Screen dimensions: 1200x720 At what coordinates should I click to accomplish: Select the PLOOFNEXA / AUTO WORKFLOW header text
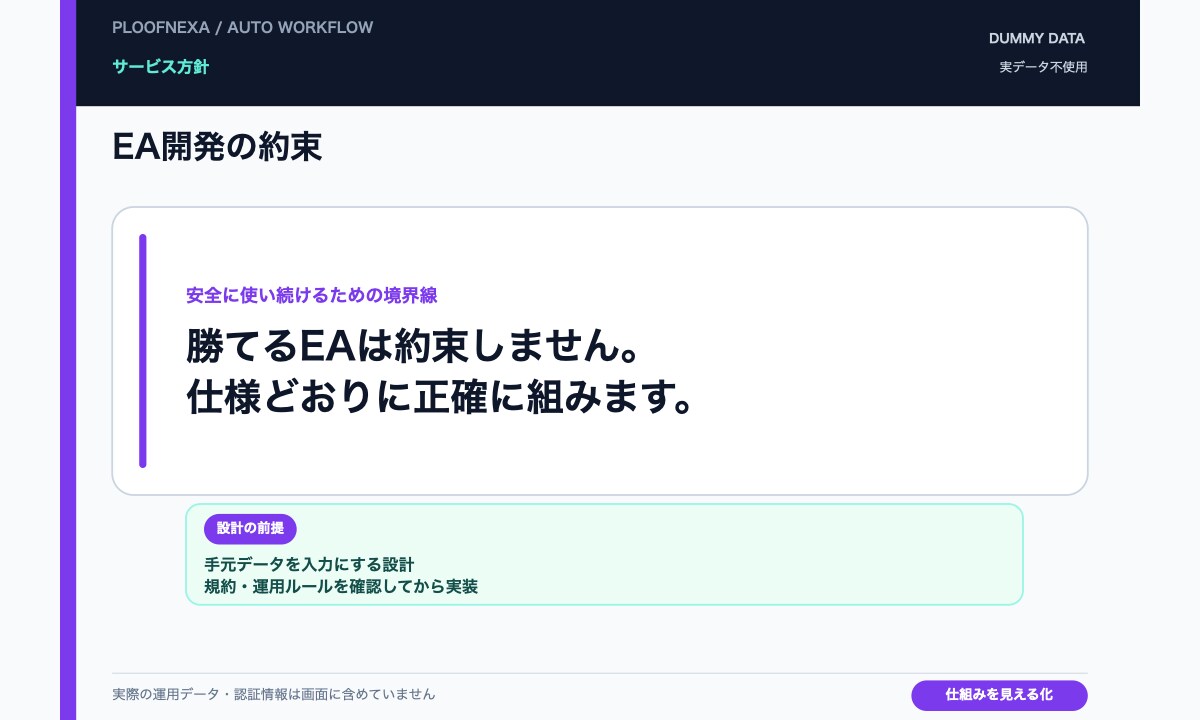pos(243,28)
